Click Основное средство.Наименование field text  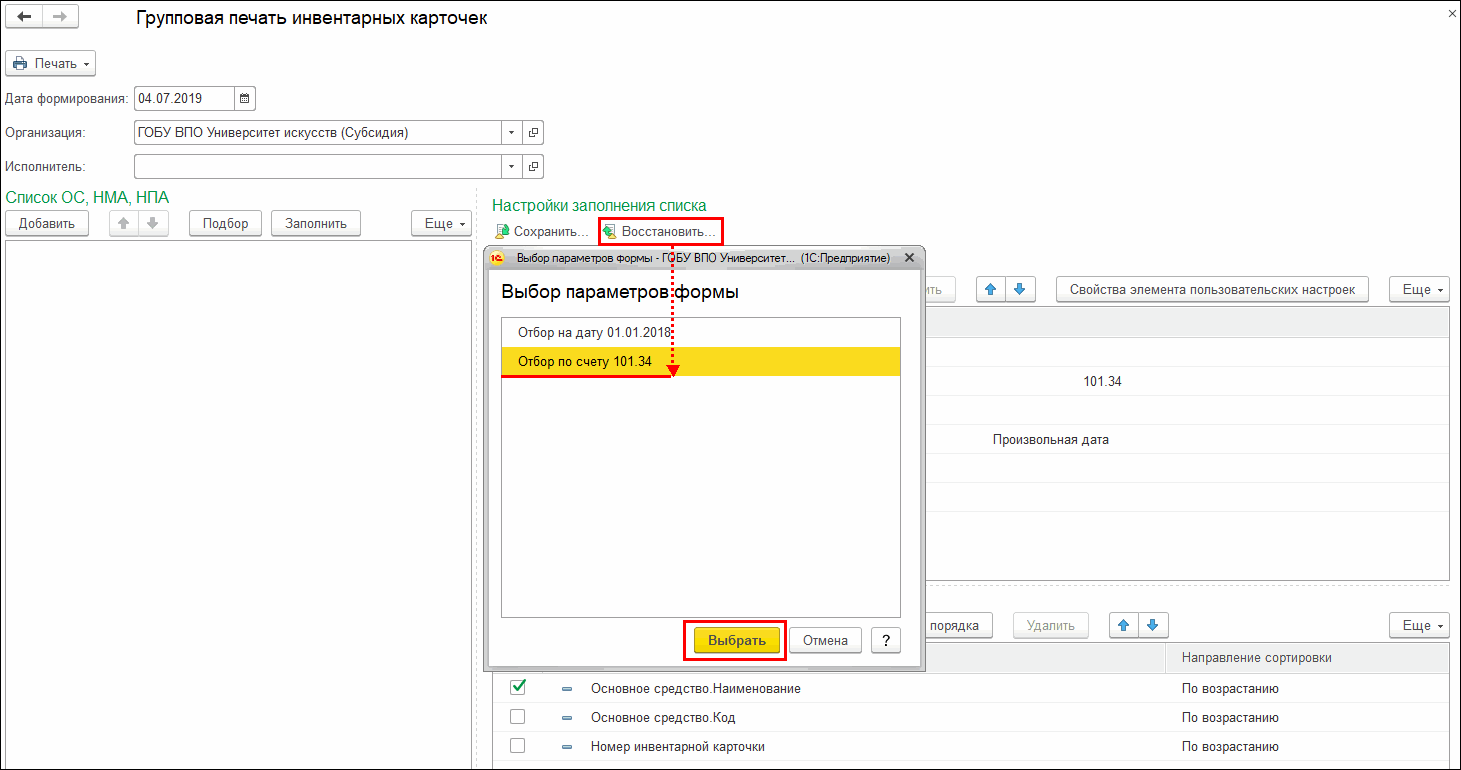[696, 688]
